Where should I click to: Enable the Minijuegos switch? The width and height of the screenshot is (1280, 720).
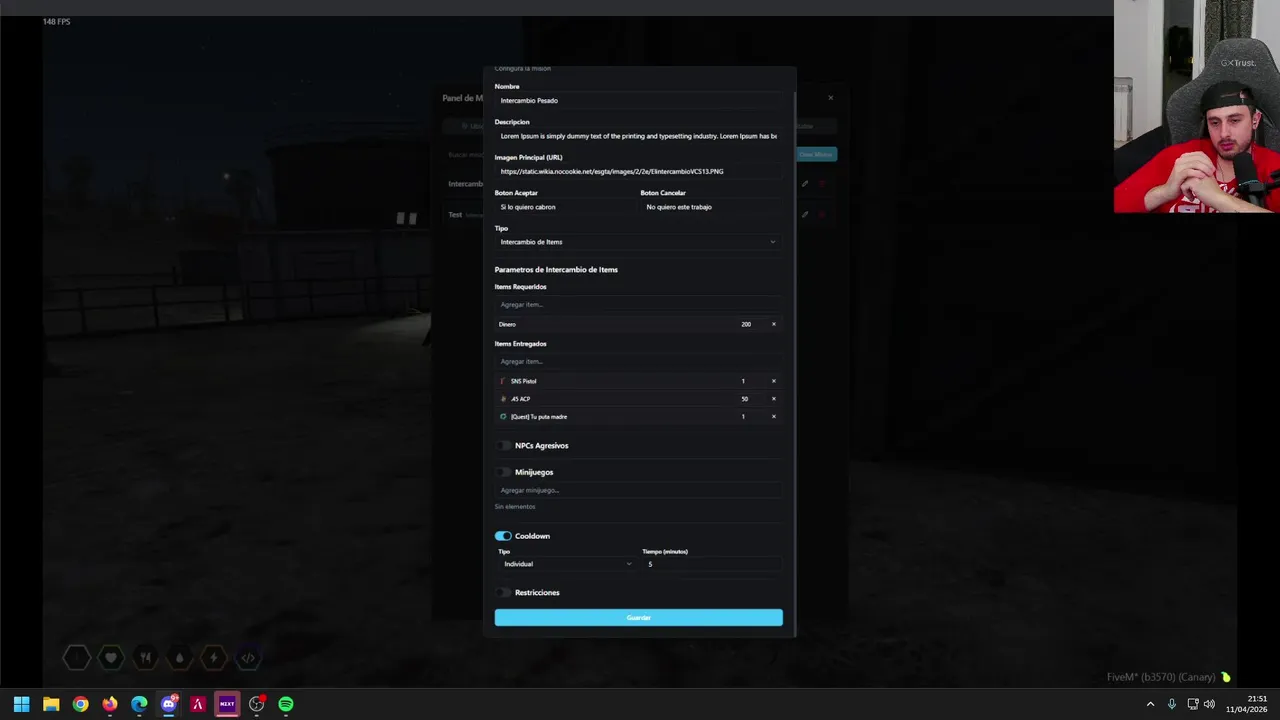[x=503, y=472]
